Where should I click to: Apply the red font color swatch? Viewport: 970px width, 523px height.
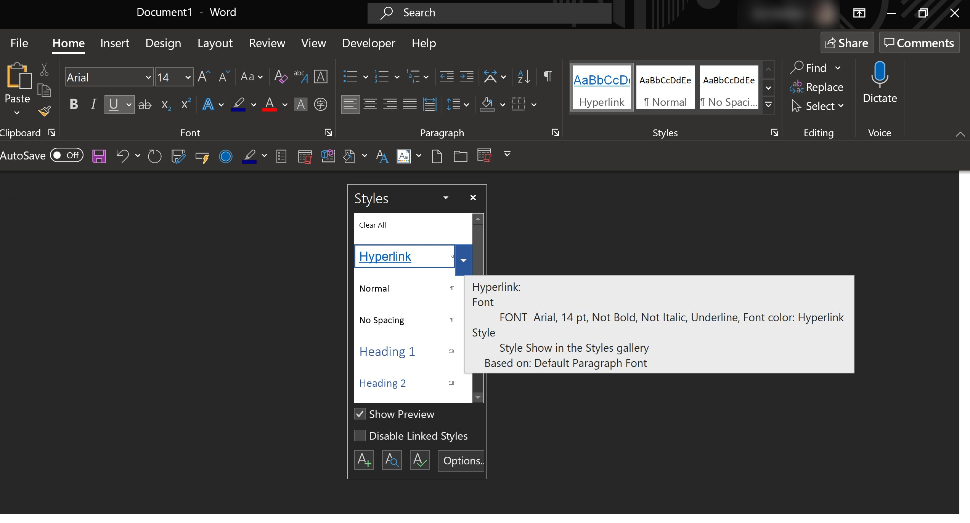[x=269, y=105]
